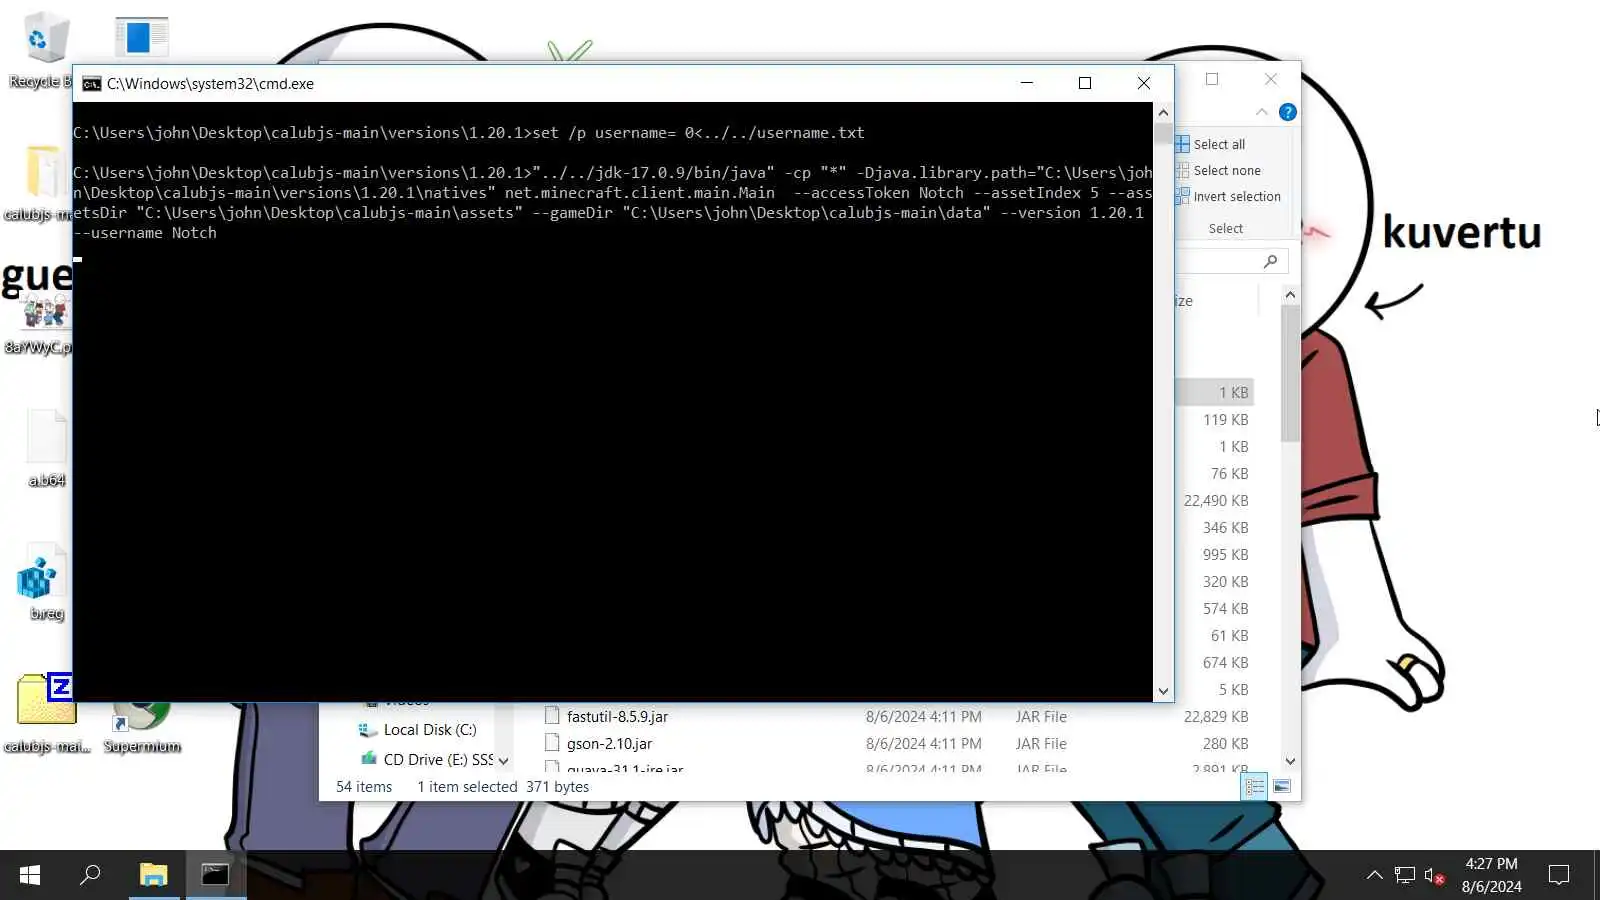Image resolution: width=1600 pixels, height=900 pixels.
Task: Collapse the File Explorer ribbon with chevron
Action: pos(1262,112)
